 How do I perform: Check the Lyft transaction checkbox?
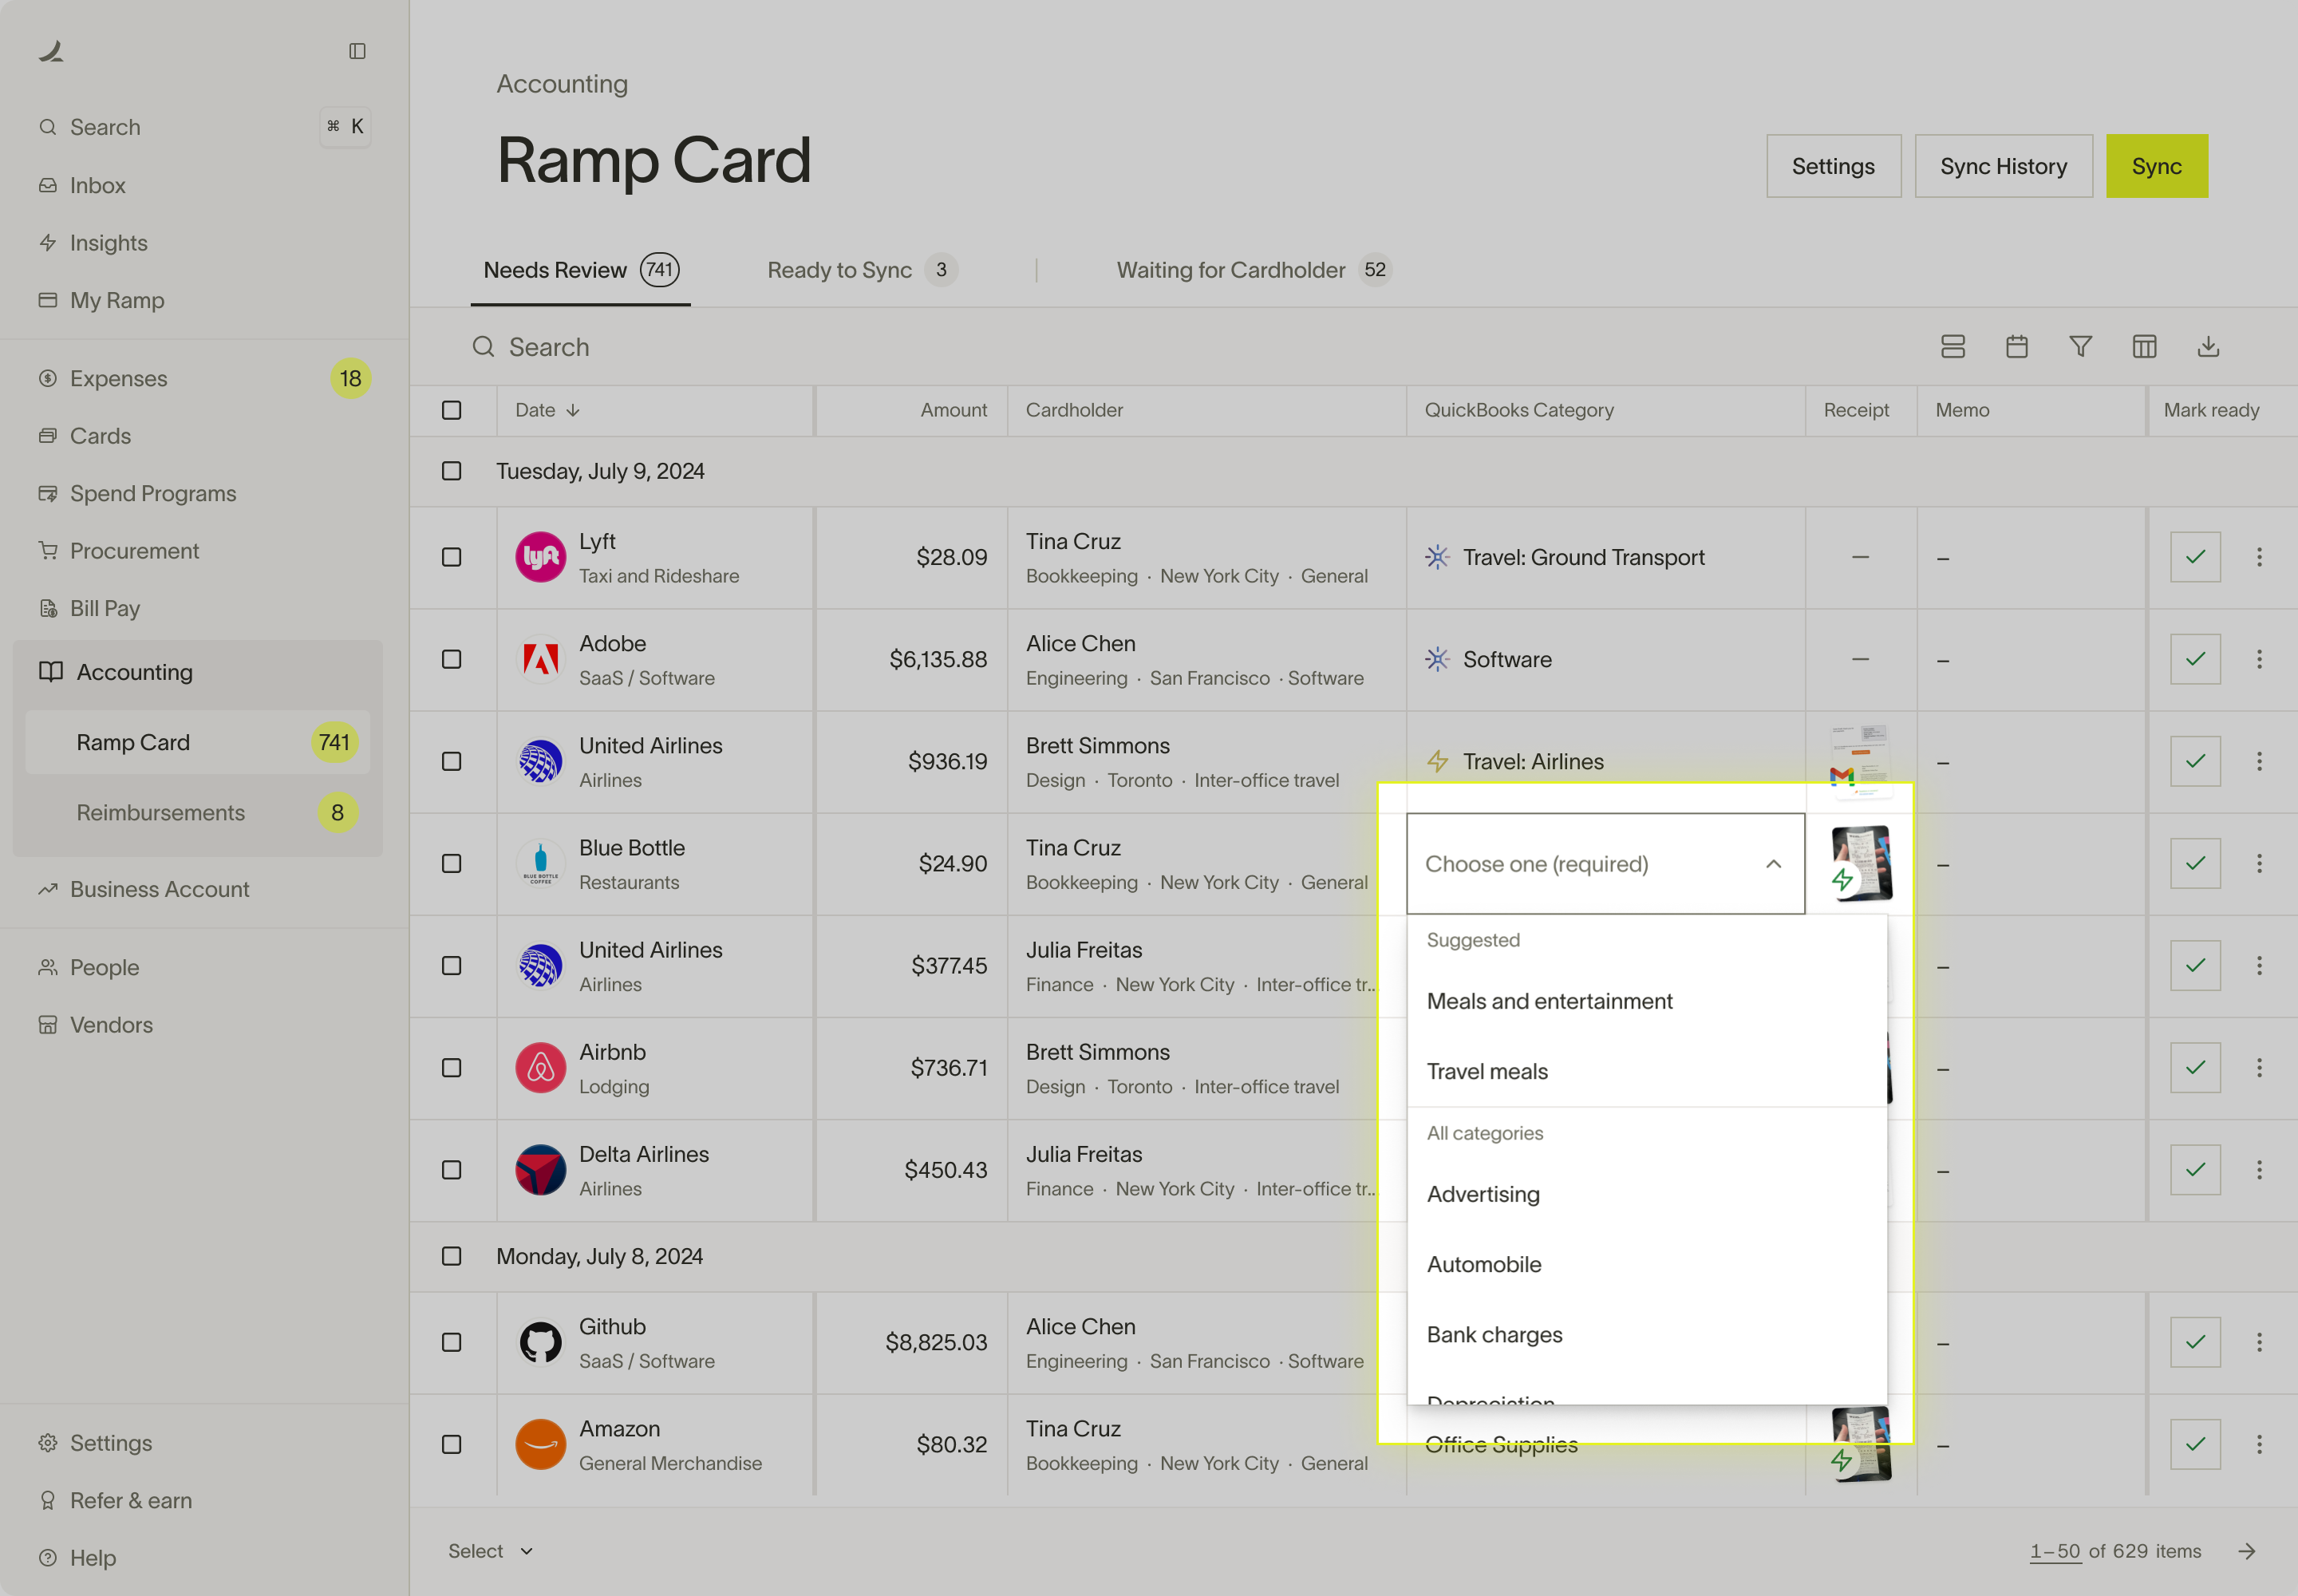452,557
